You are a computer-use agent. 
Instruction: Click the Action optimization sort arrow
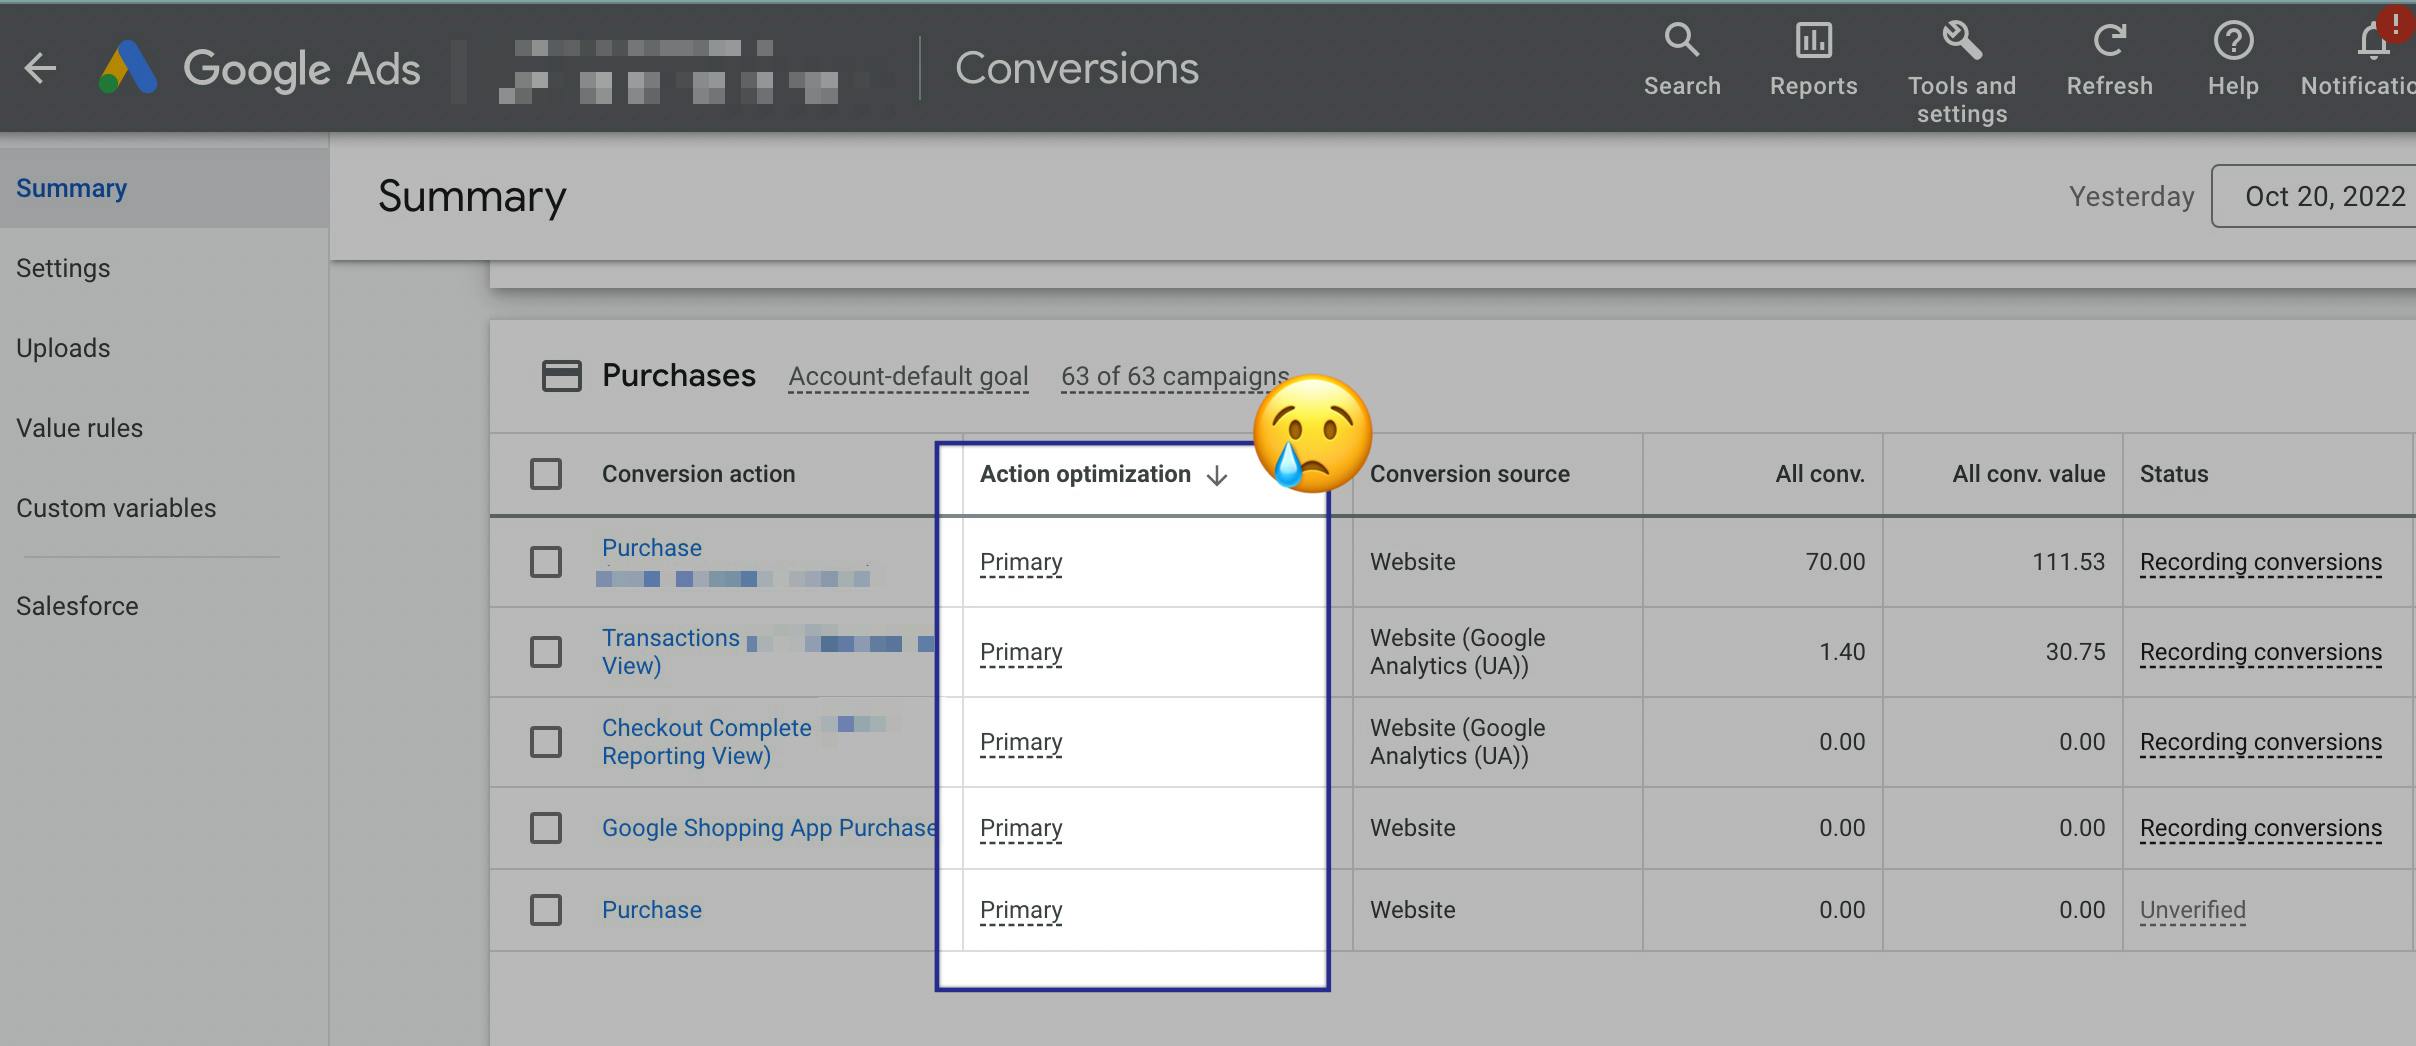[x=1217, y=475]
